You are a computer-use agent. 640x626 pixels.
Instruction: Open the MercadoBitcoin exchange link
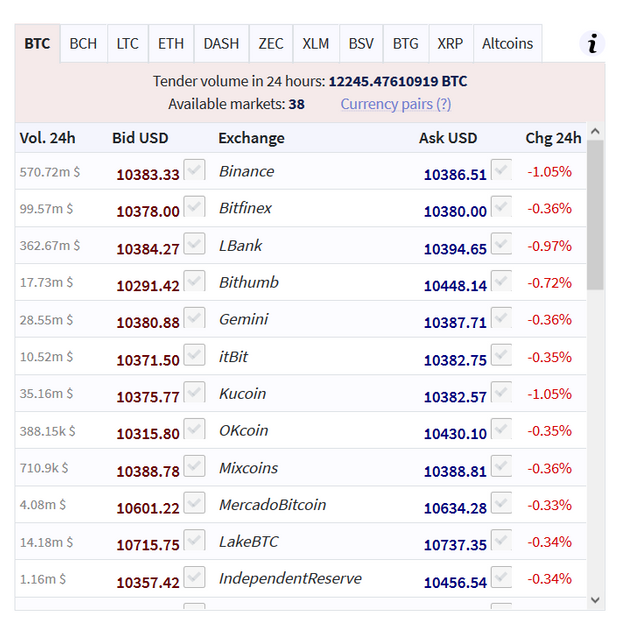[272, 505]
